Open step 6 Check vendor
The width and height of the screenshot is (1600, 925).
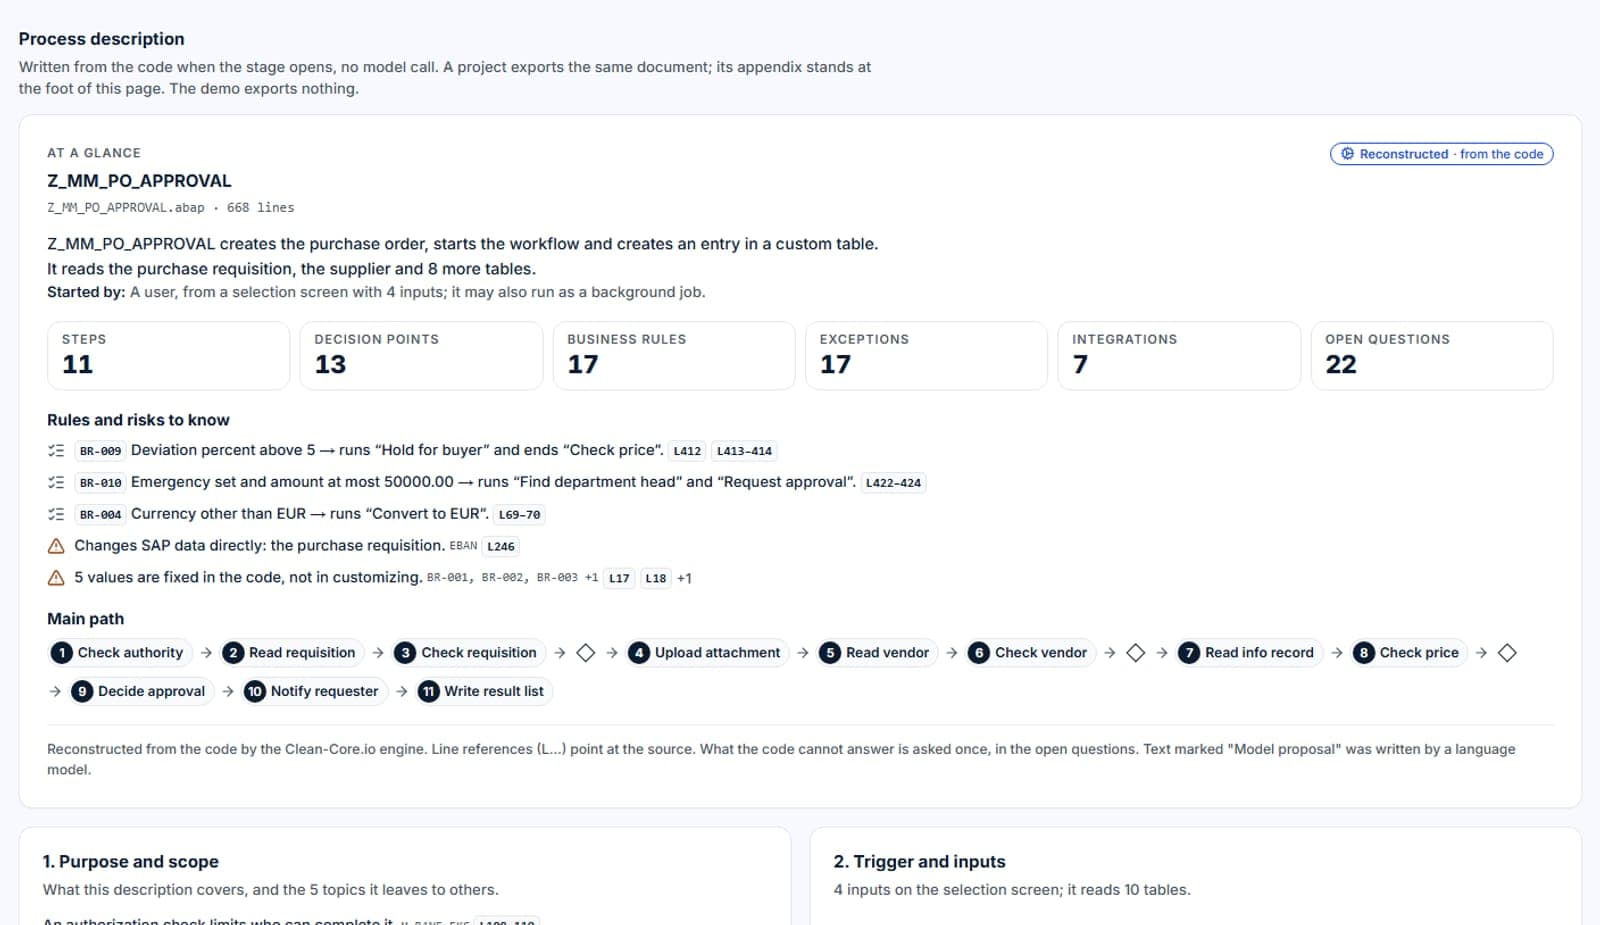1030,653
